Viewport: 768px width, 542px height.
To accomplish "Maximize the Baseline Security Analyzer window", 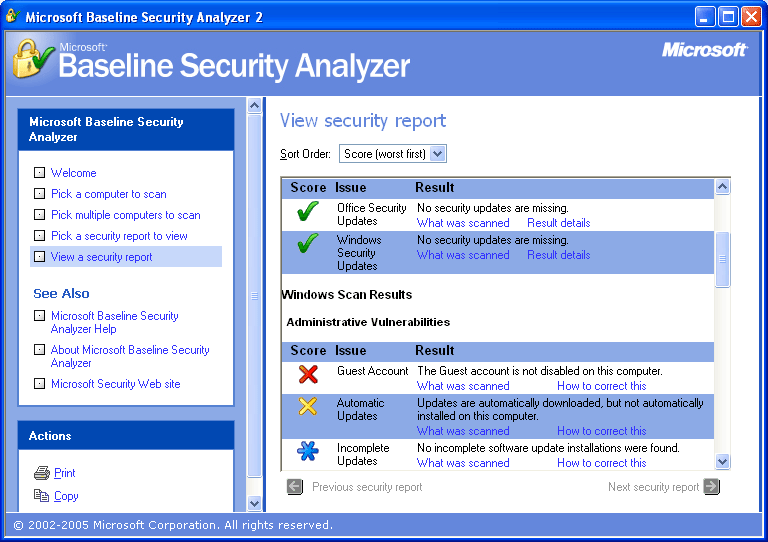I will [x=728, y=17].
